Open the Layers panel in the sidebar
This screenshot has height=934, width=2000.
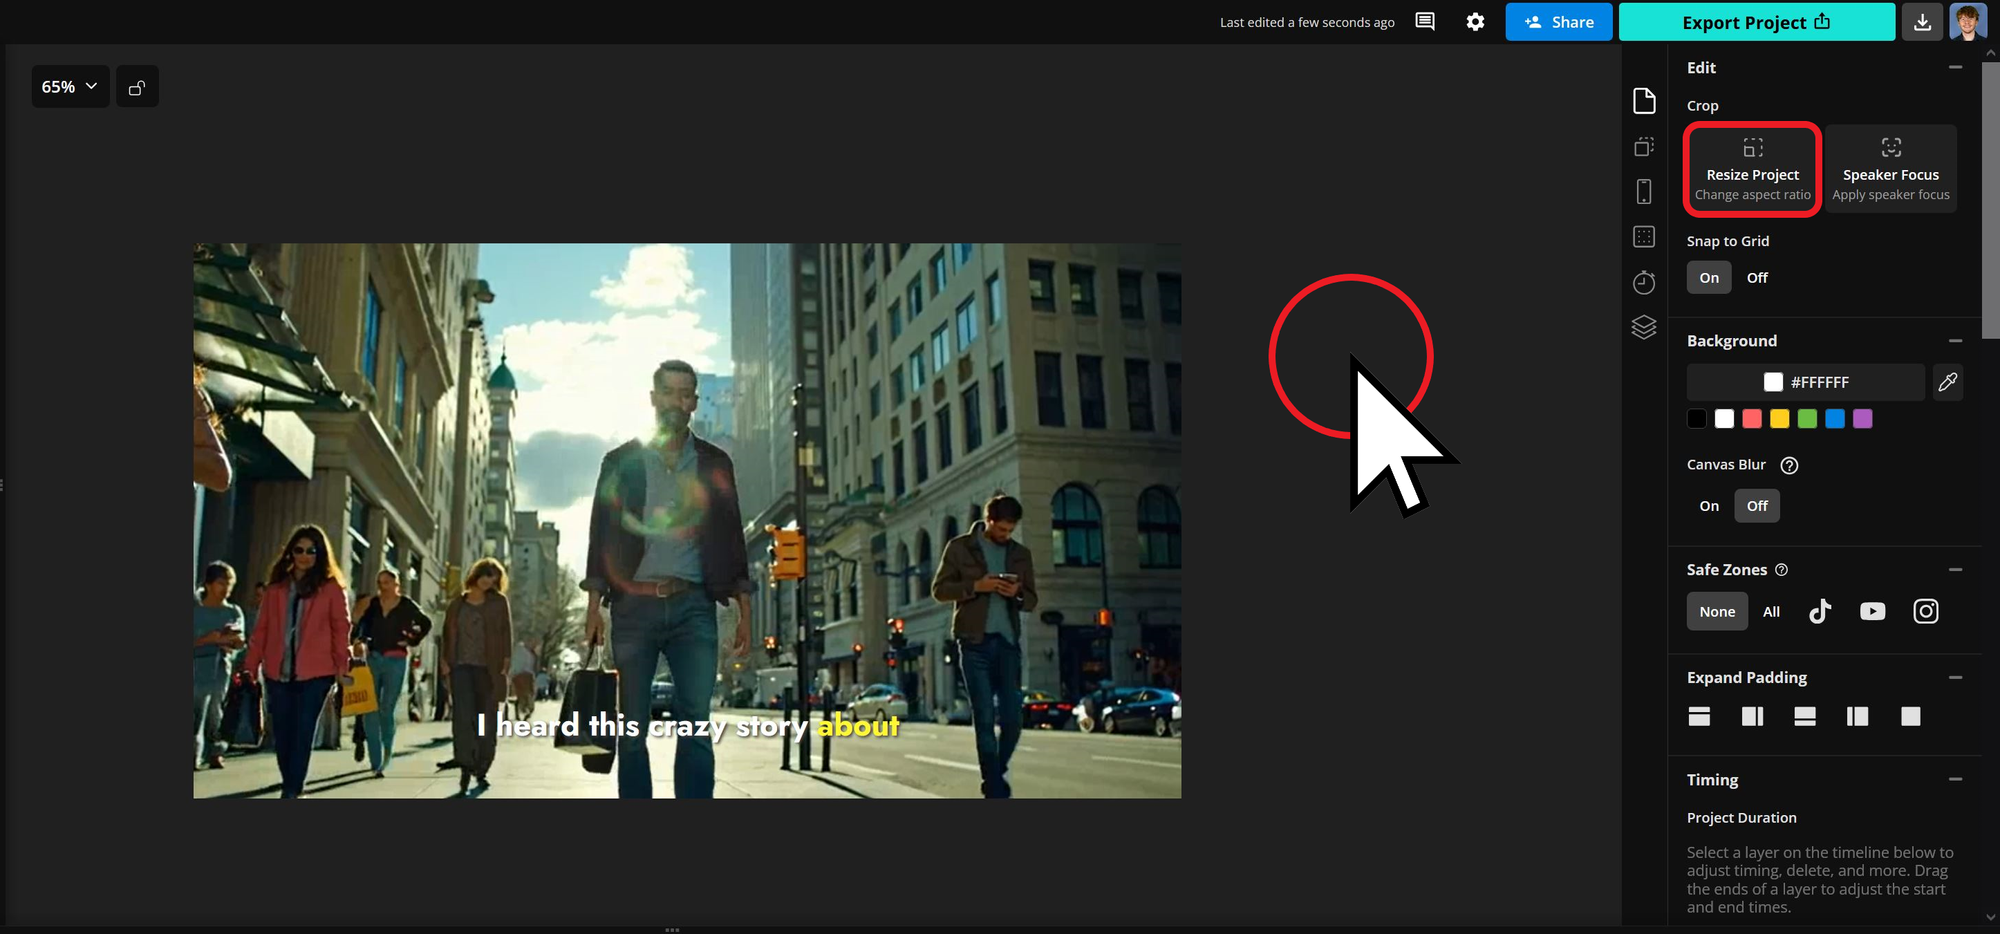tap(1644, 327)
